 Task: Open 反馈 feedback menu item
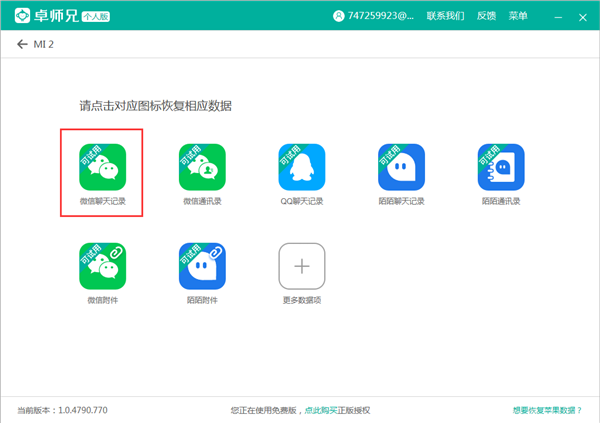pyautogui.click(x=486, y=16)
